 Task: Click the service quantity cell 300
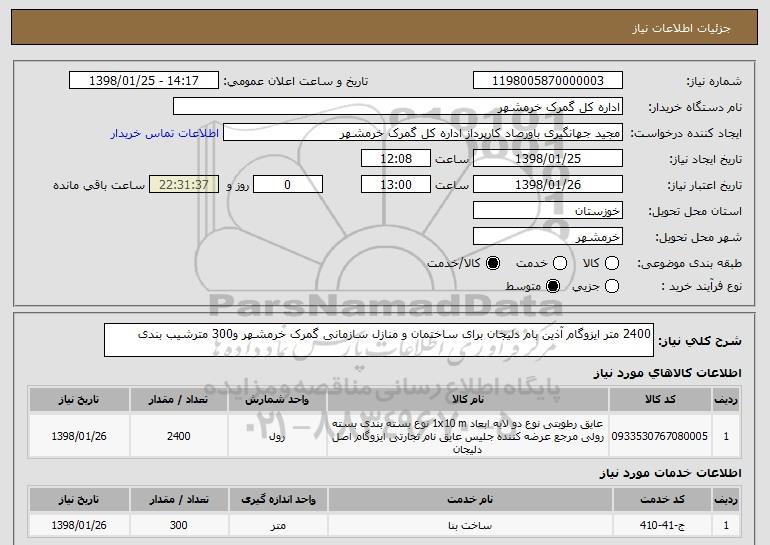tap(178, 525)
